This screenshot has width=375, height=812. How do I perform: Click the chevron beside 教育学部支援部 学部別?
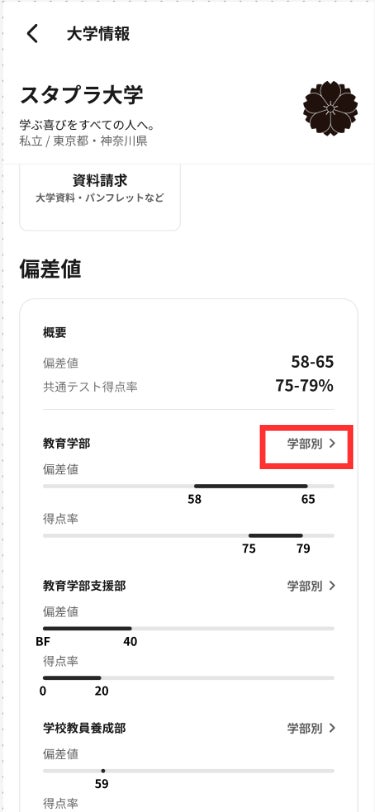pos(332,586)
